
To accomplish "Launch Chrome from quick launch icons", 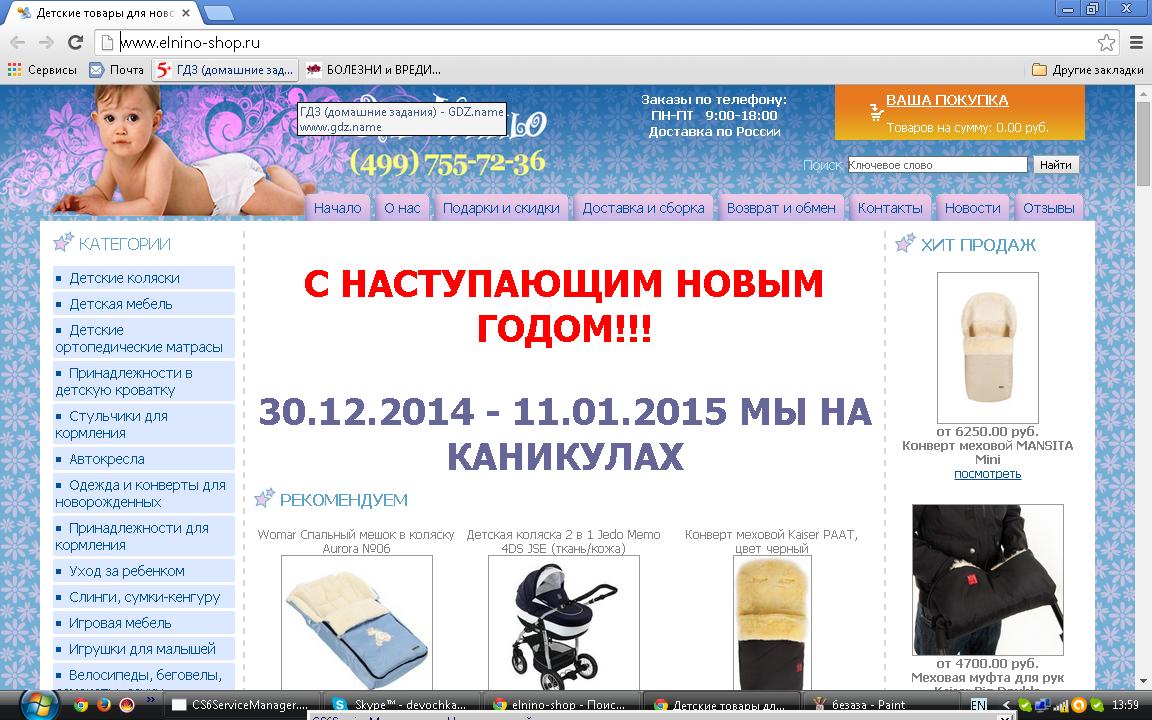I will (81, 705).
